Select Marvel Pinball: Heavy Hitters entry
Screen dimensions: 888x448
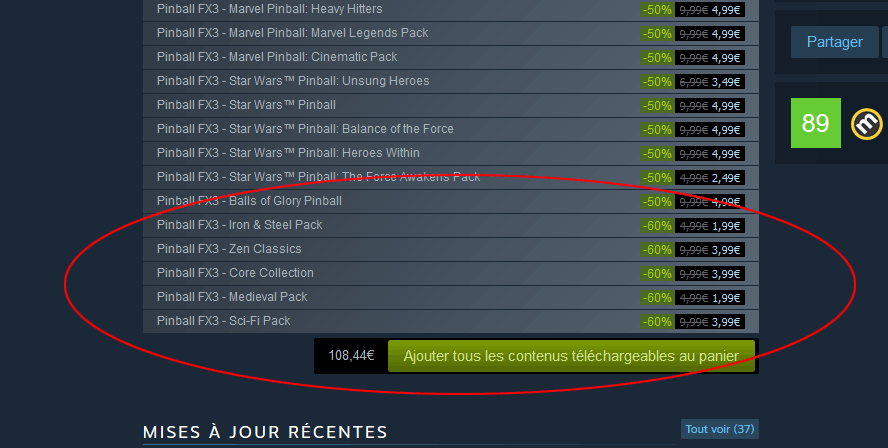(451, 10)
